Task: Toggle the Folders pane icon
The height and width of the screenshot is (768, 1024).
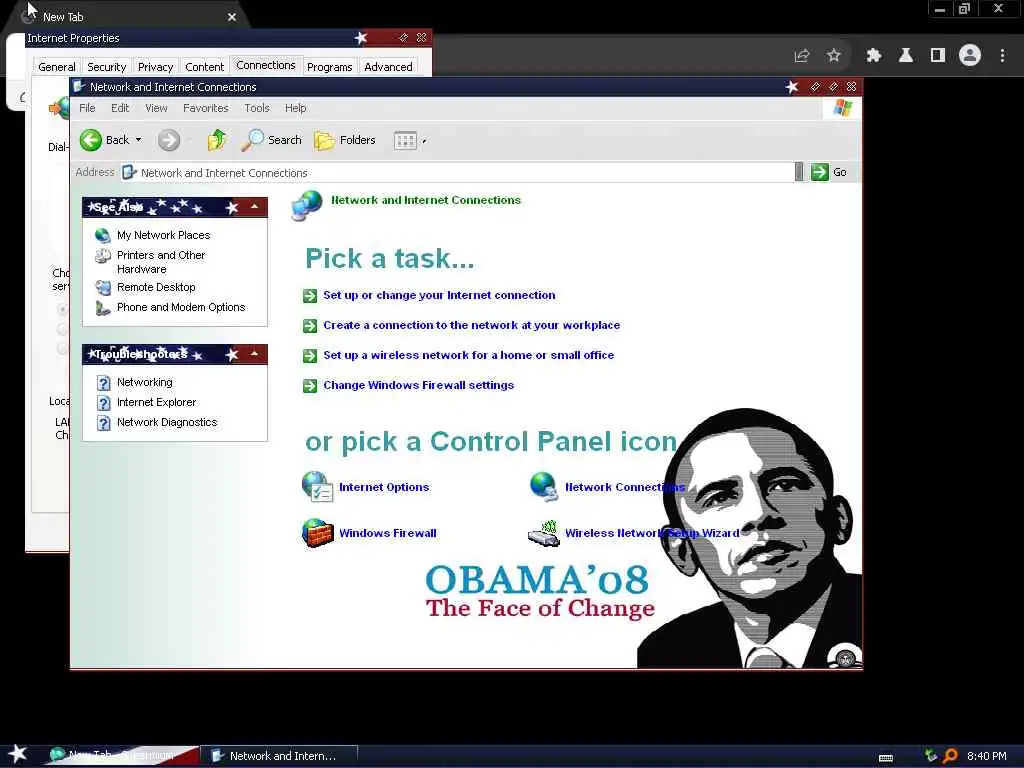Action: 325,140
